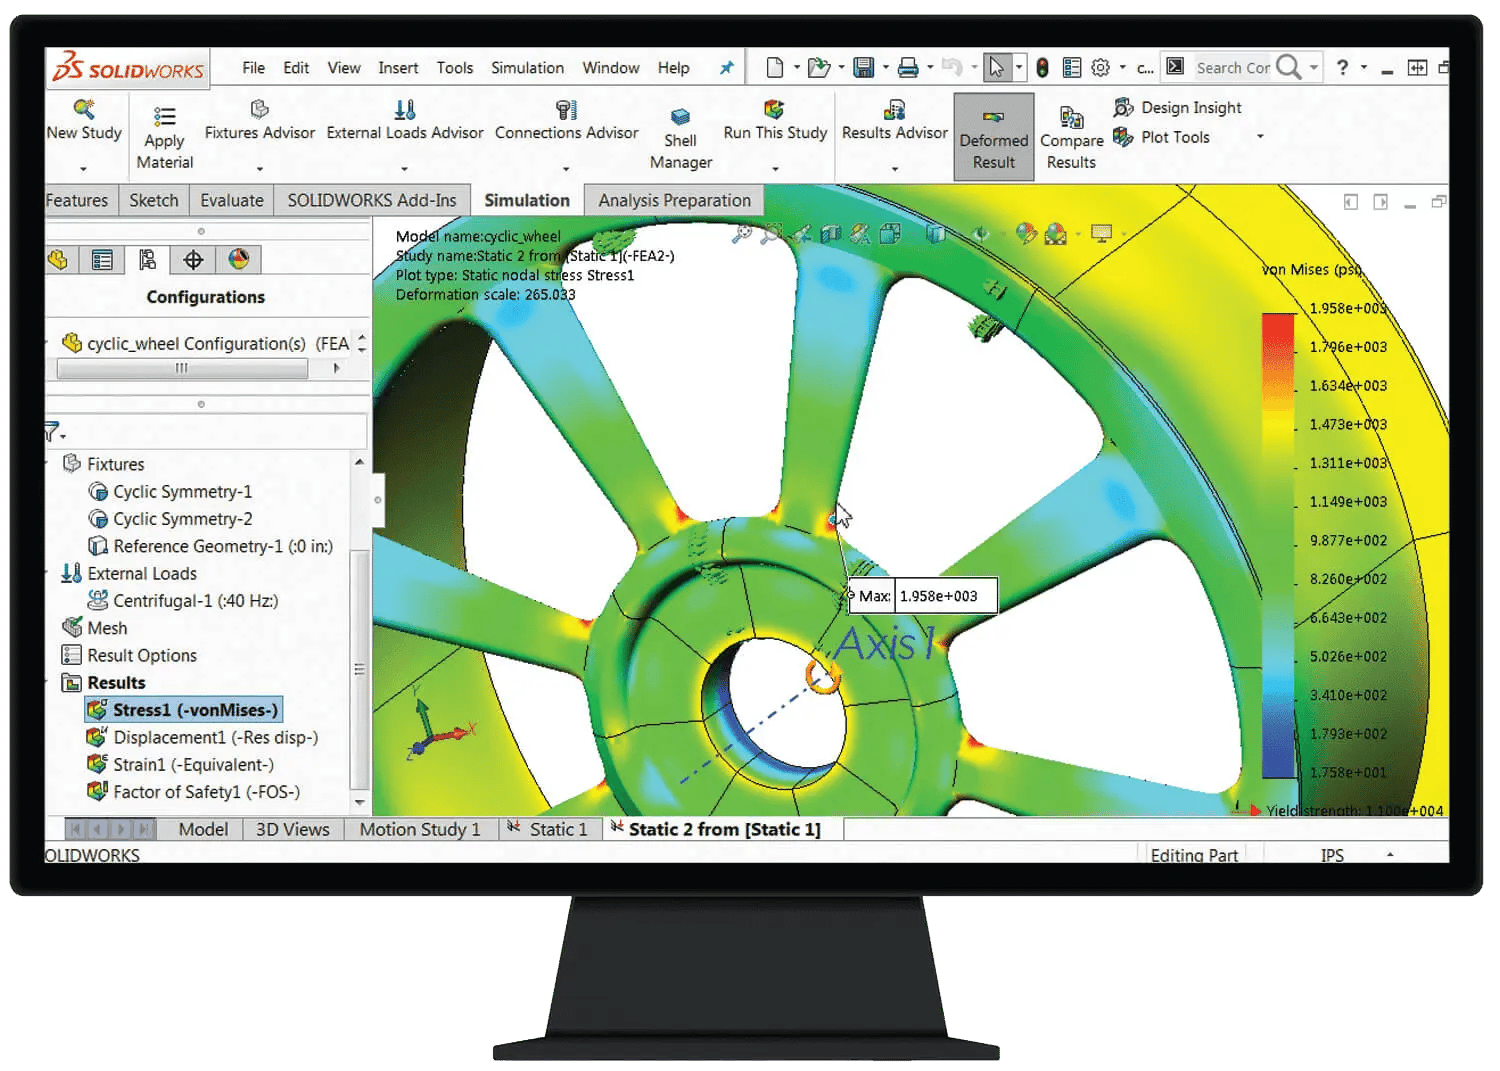
Task: Switch to DimXpertManager tab icon
Action: pos(193,260)
